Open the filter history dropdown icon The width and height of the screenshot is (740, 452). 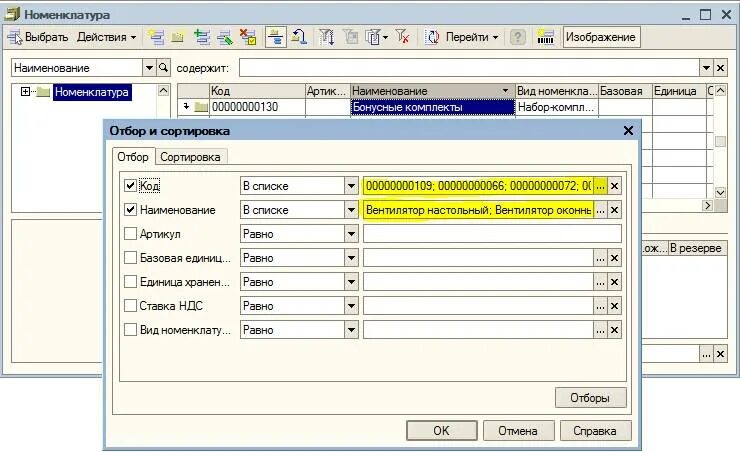coord(376,37)
